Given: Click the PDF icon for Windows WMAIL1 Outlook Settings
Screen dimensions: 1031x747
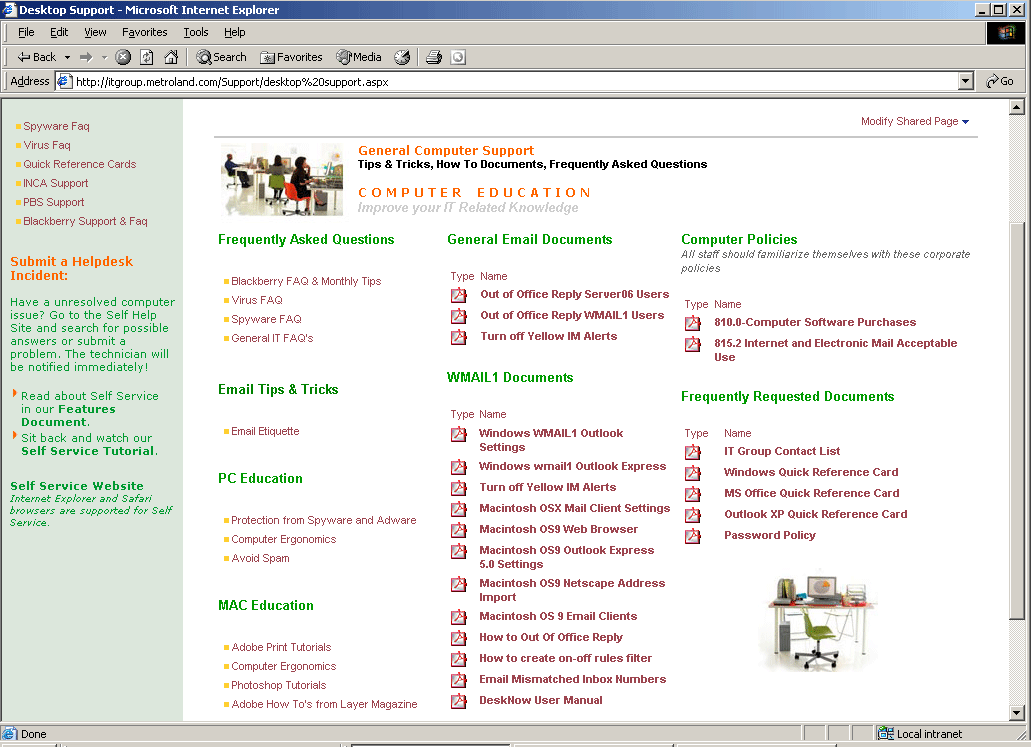Looking at the screenshot, I should pos(458,435).
